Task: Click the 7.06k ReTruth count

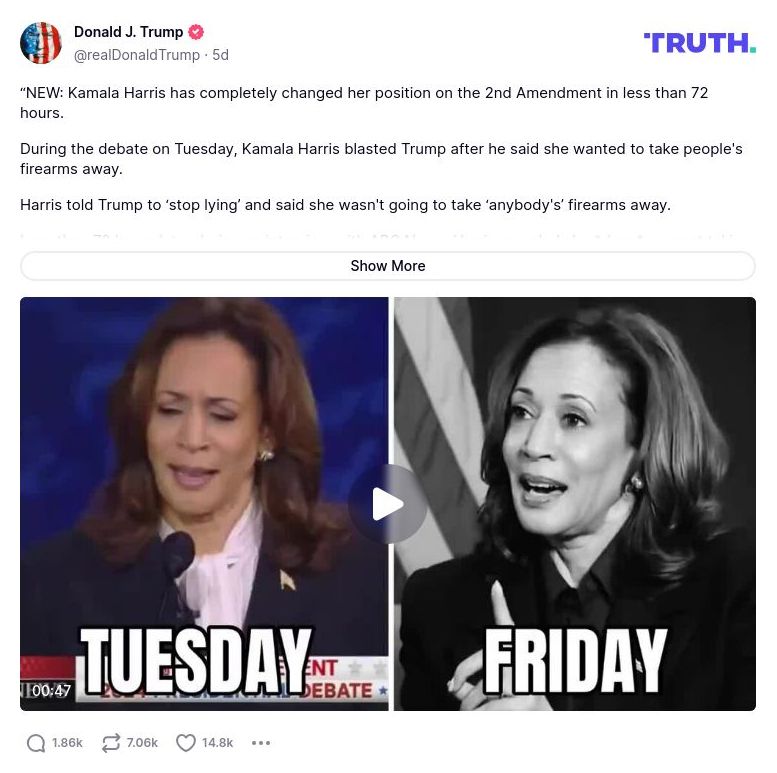Action: pyautogui.click(x=142, y=743)
